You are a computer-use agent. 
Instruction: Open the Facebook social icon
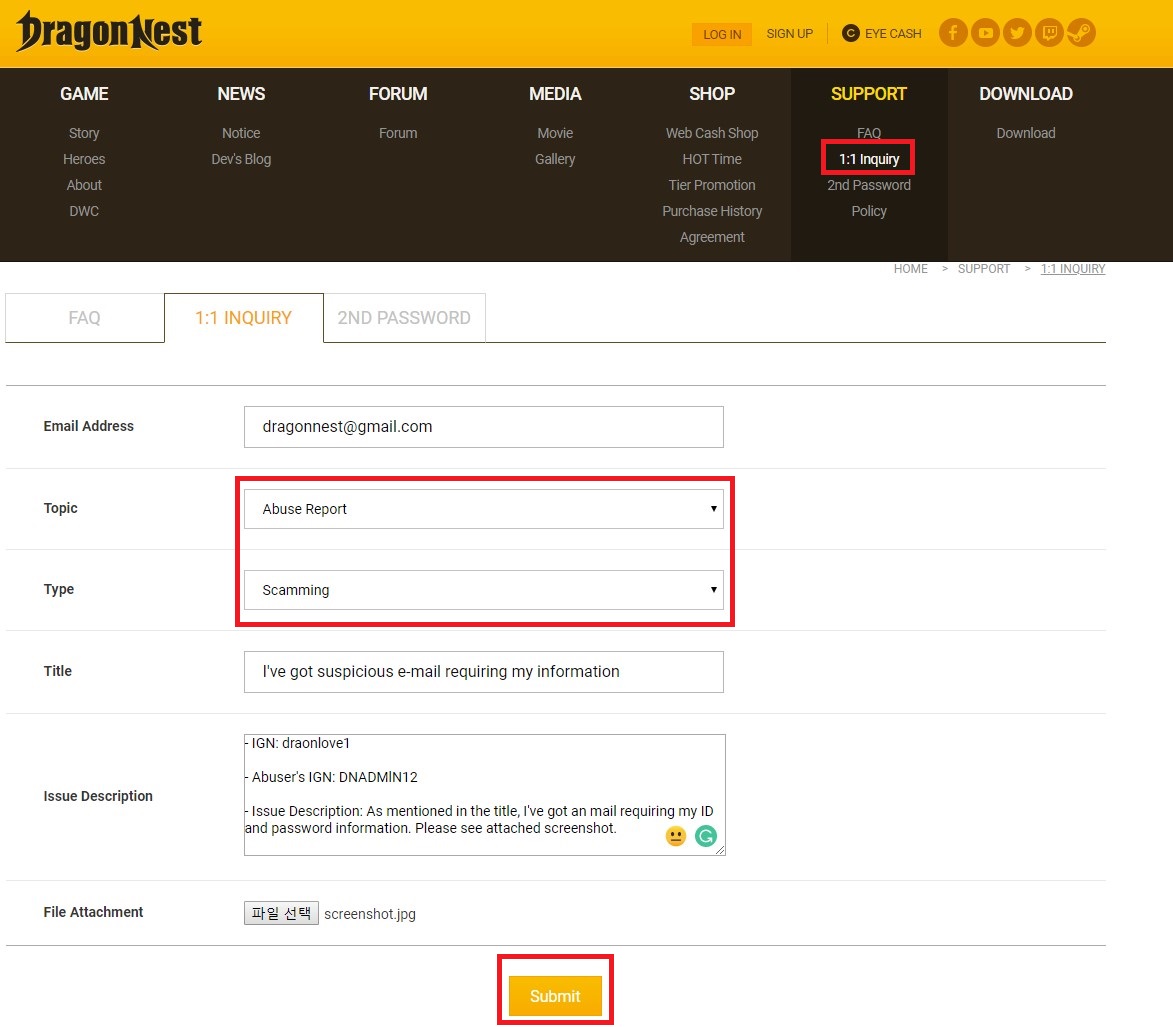pyautogui.click(x=953, y=33)
